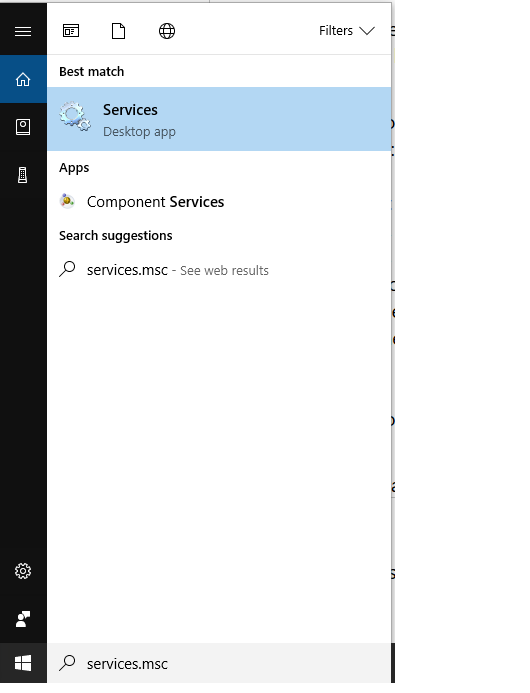Focus the search box containing services.msc
530x693 pixels.
click(x=219, y=663)
